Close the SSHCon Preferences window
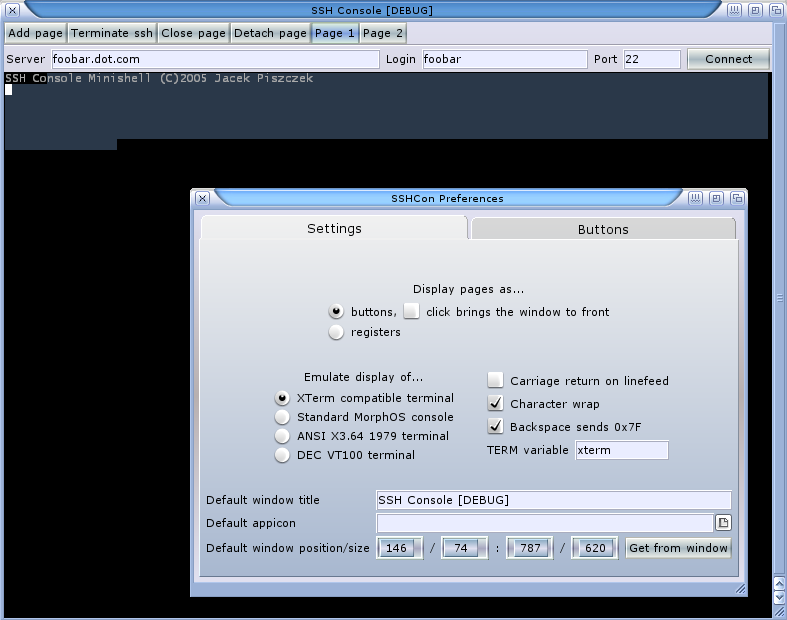 pos(201,198)
